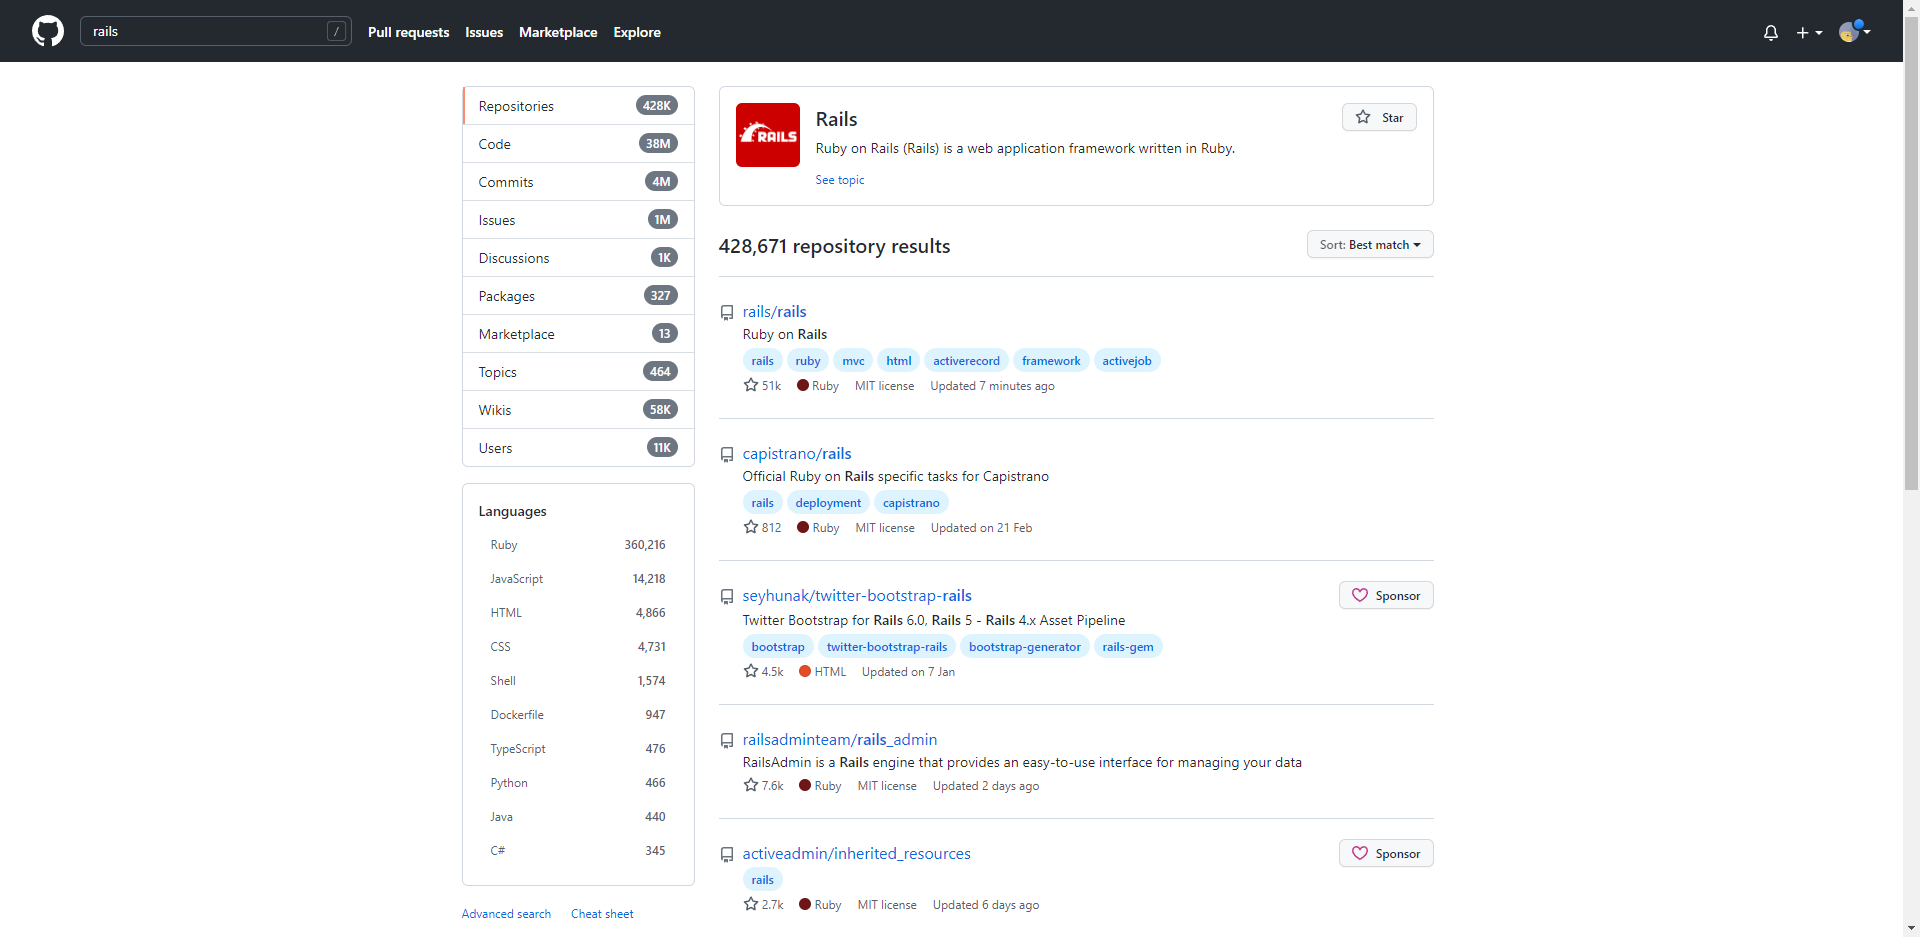The height and width of the screenshot is (937, 1920).
Task: Open the user avatar menu
Action: (x=1855, y=31)
